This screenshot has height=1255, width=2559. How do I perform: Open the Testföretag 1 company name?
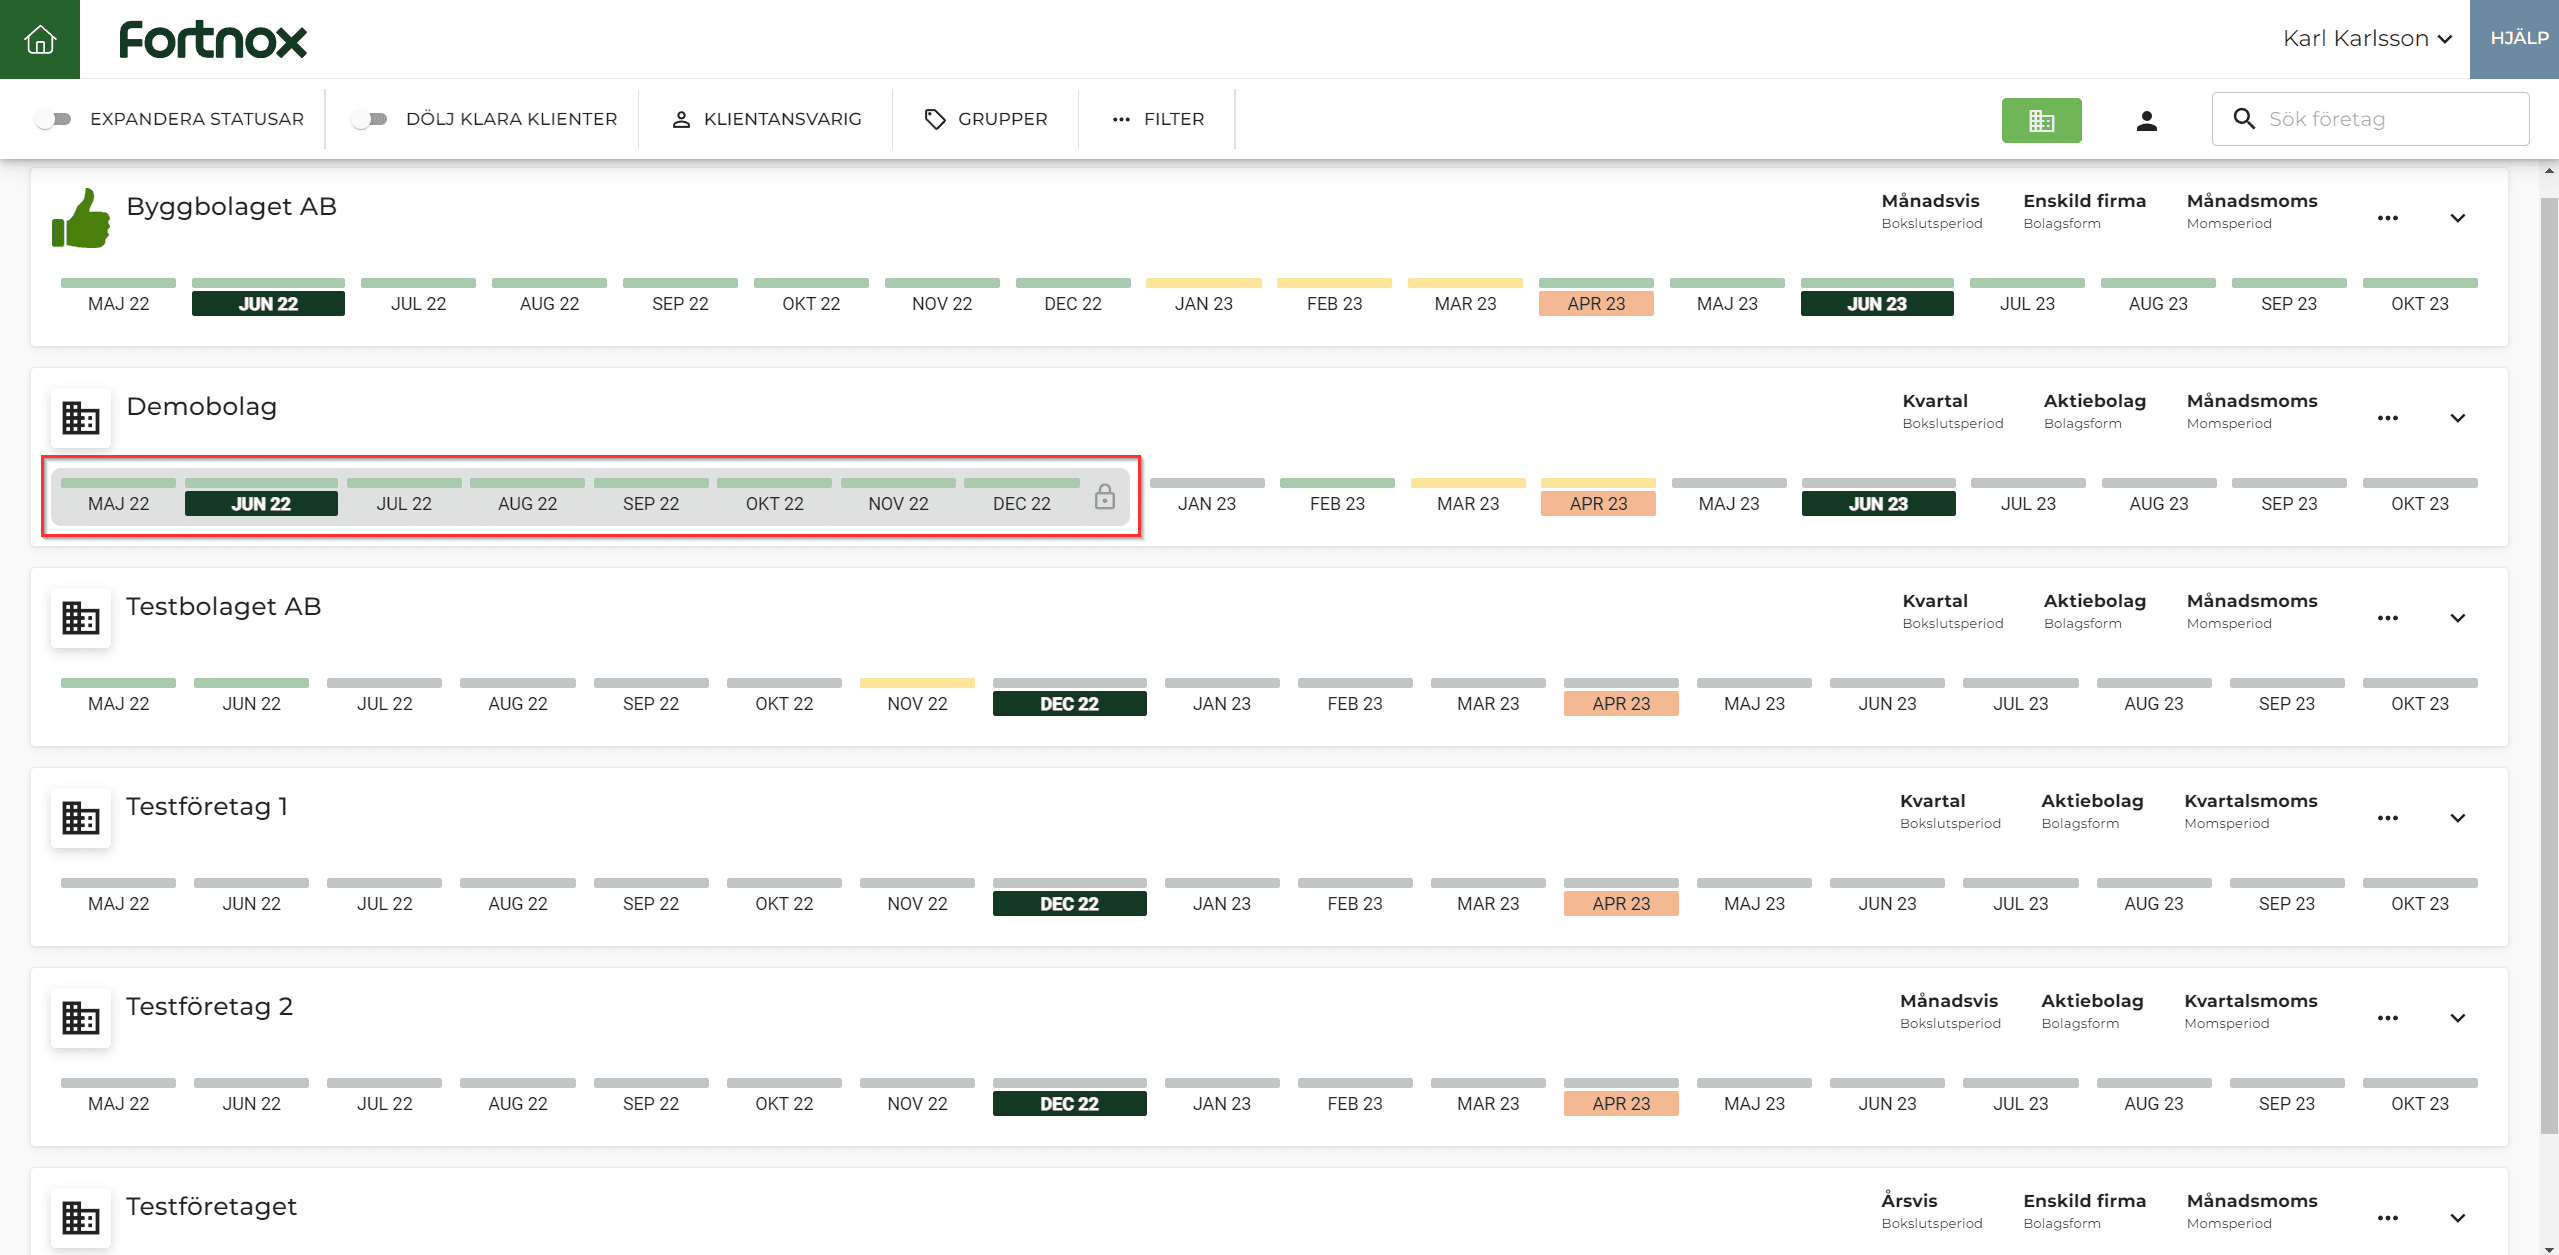click(207, 806)
